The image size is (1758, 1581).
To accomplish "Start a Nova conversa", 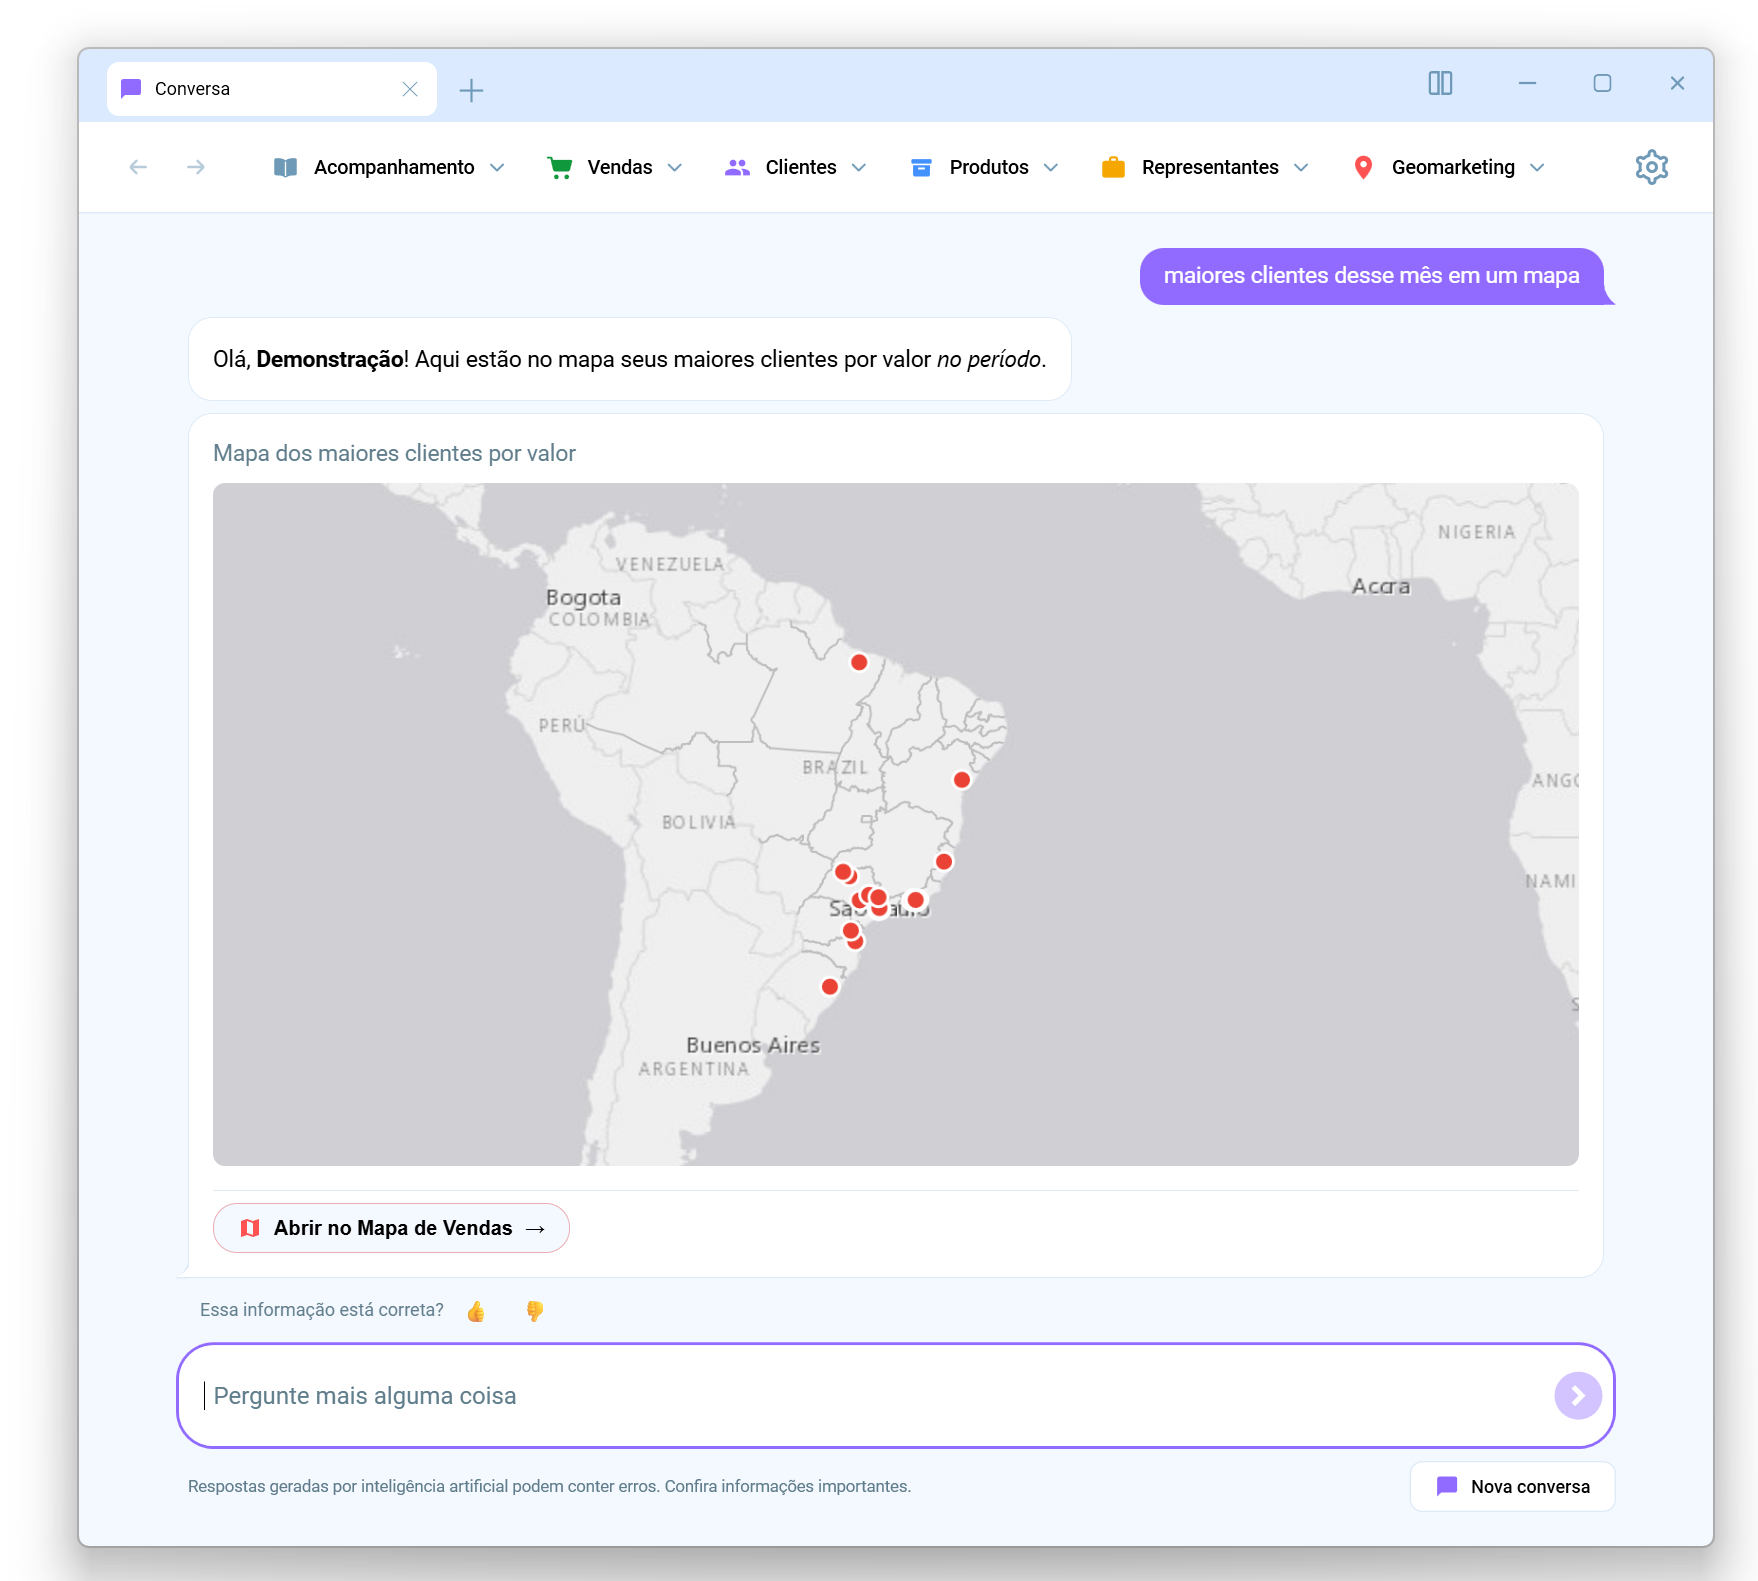I will tap(1512, 1486).
